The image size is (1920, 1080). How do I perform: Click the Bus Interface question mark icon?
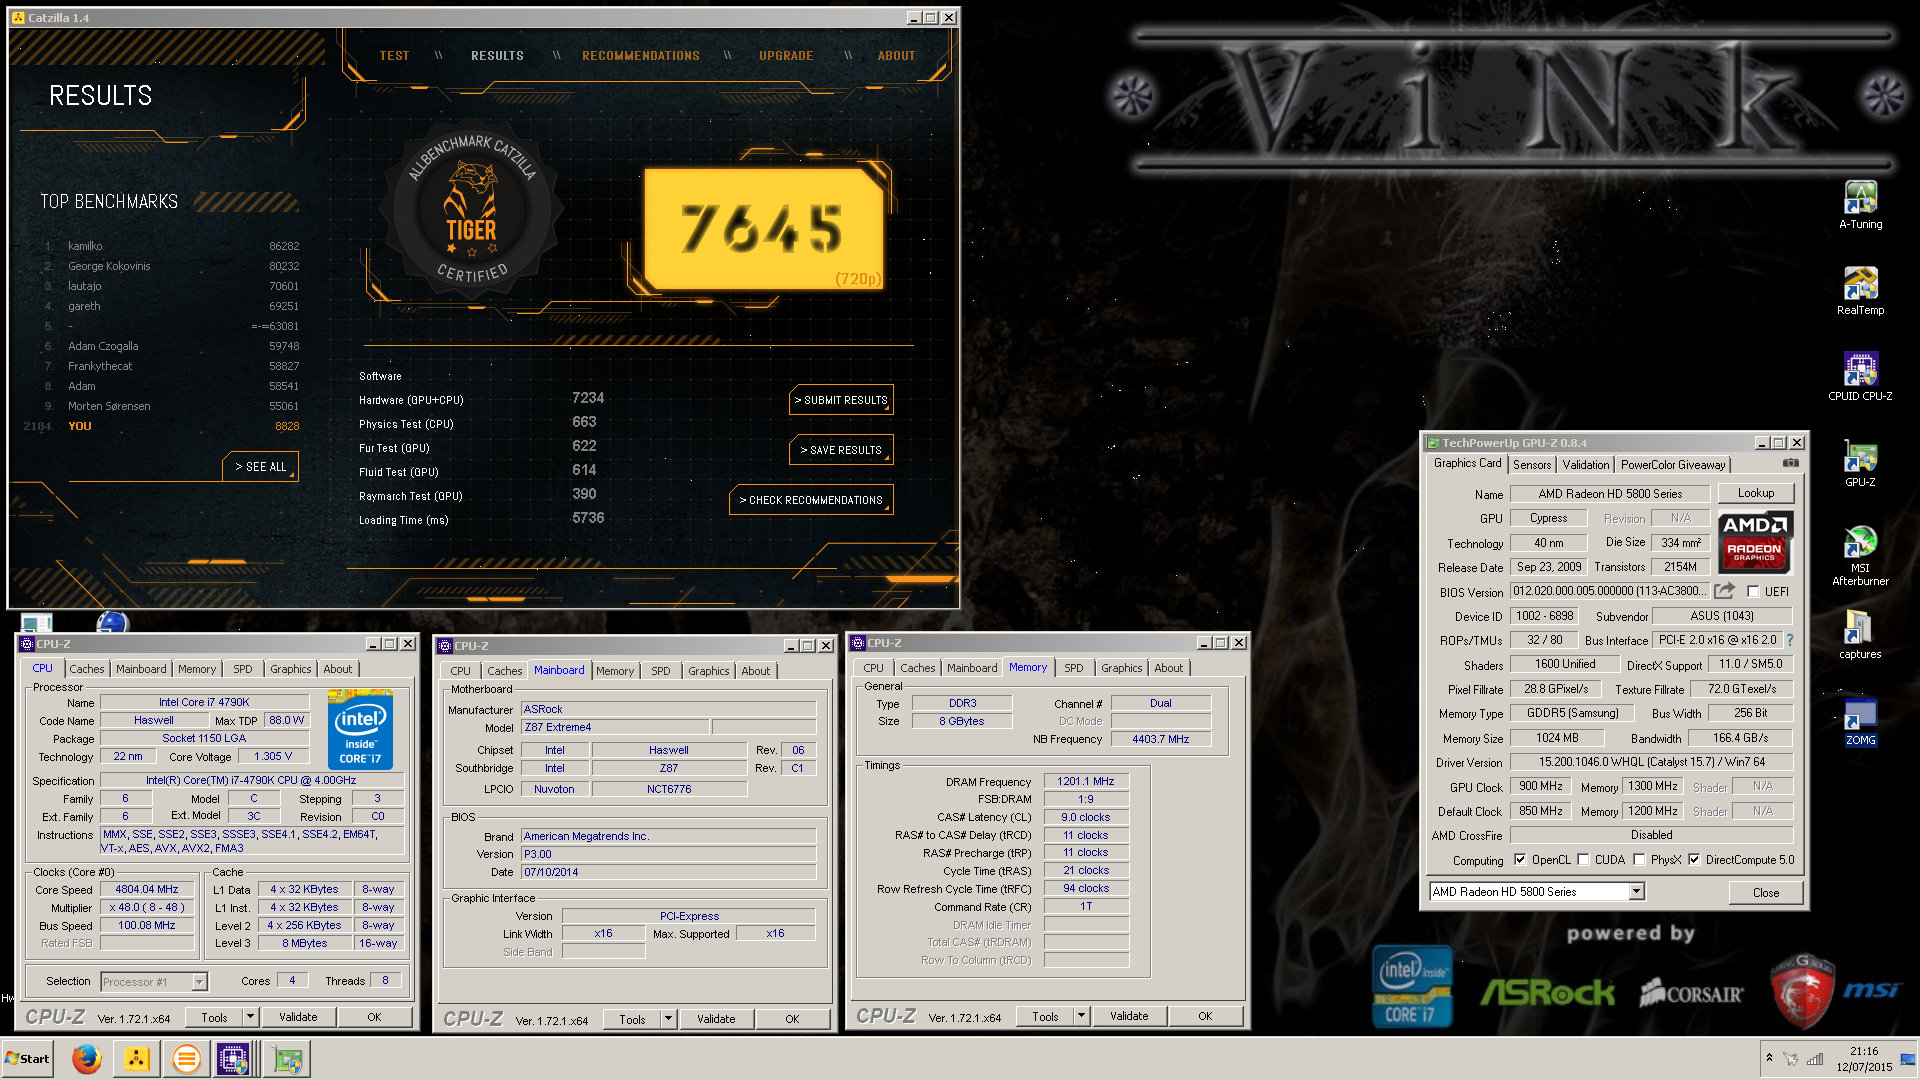tap(1789, 640)
